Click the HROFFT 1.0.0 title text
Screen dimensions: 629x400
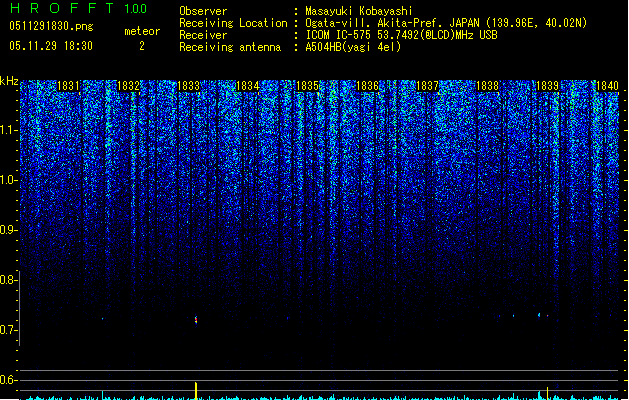click(79, 8)
